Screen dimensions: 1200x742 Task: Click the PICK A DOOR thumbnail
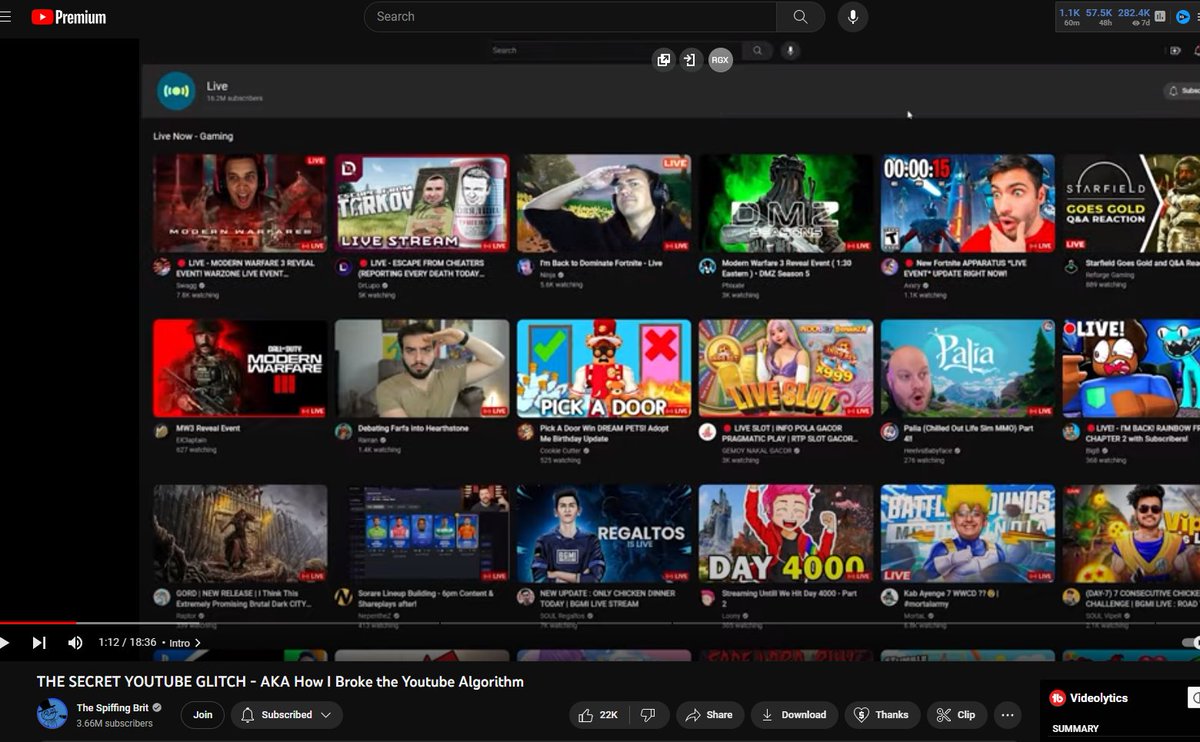click(603, 368)
